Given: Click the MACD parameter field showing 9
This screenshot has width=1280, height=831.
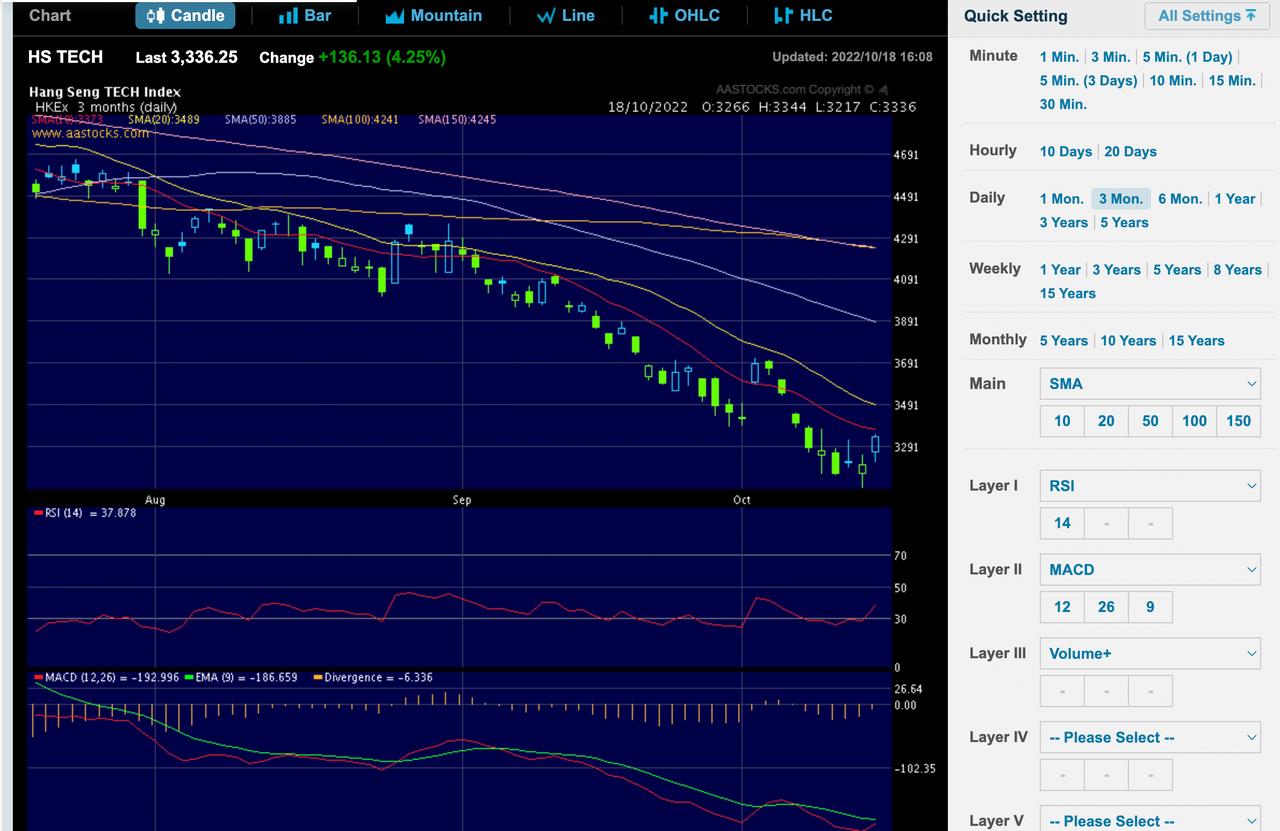Looking at the screenshot, I should pyautogui.click(x=1150, y=607).
